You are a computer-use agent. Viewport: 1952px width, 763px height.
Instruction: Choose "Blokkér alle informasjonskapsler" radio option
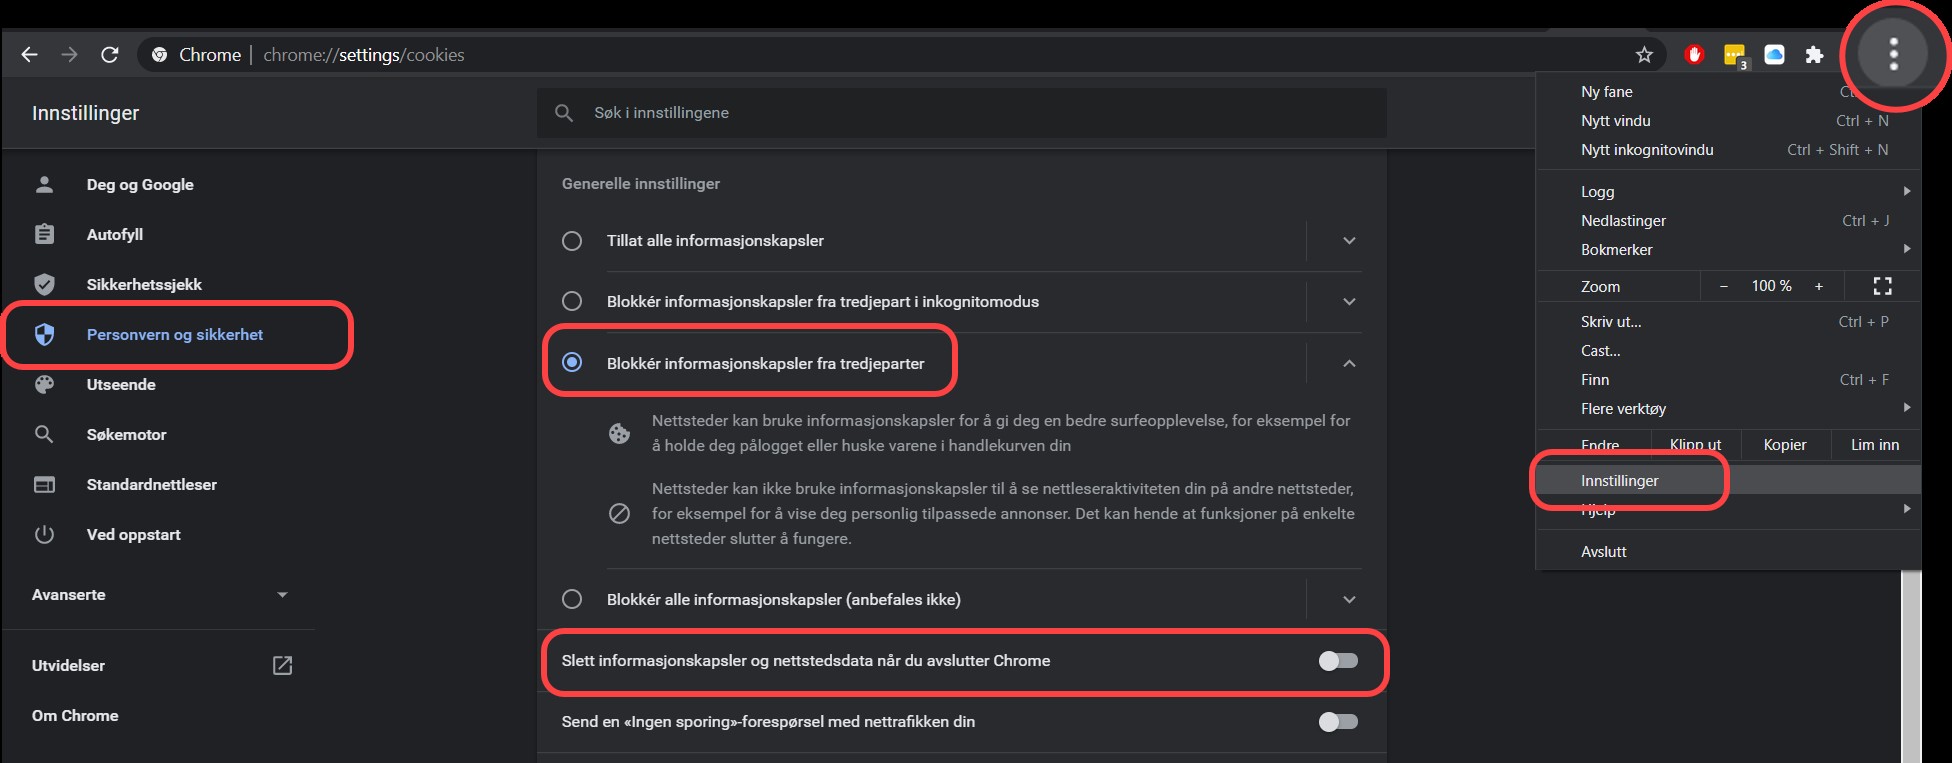572,600
